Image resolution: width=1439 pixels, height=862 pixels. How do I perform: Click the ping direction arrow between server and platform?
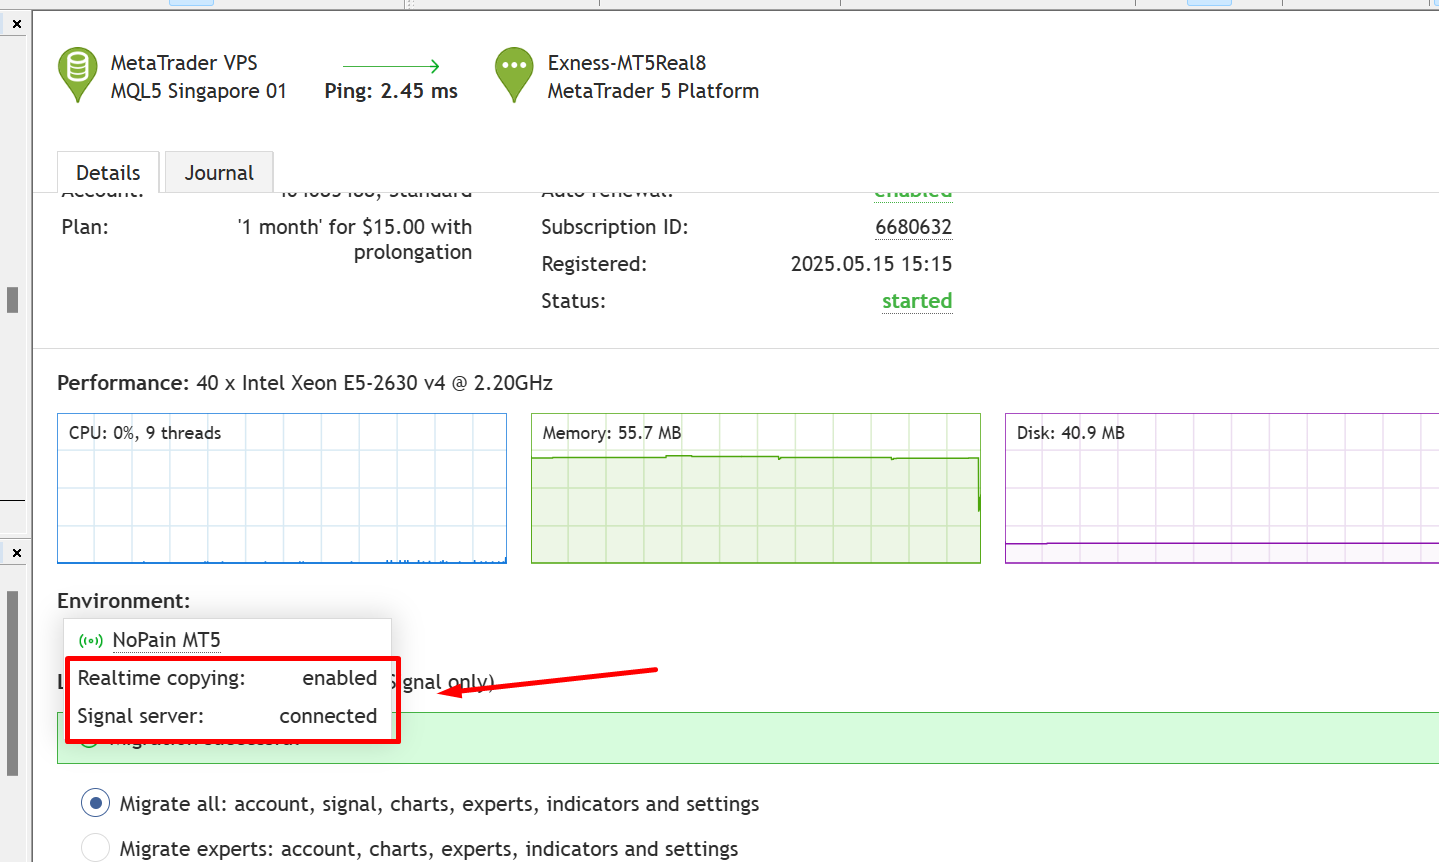391,66
